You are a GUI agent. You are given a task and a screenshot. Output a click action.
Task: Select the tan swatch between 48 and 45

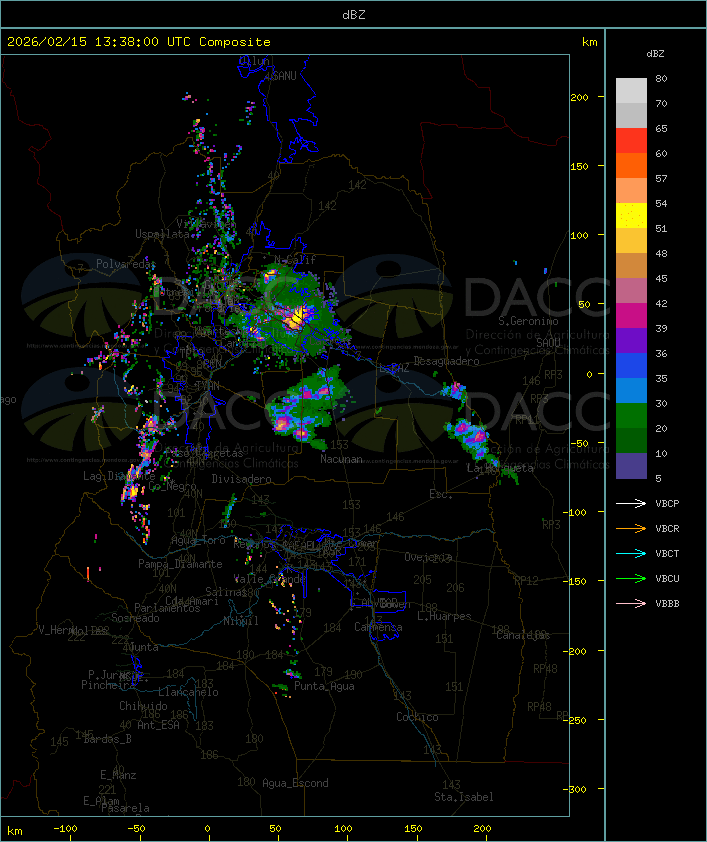(631, 266)
